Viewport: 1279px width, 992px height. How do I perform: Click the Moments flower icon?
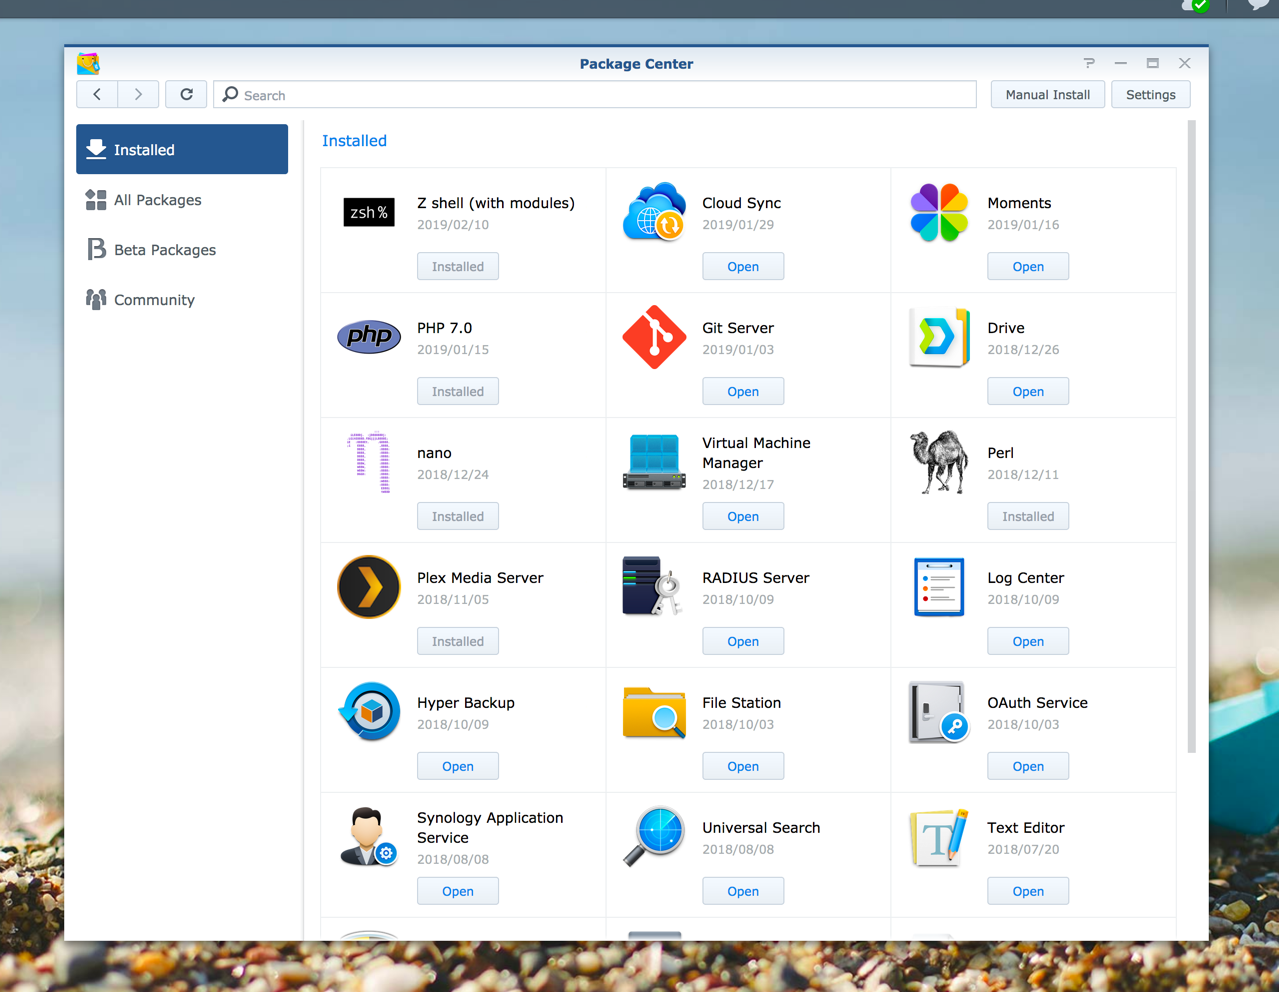coord(938,212)
